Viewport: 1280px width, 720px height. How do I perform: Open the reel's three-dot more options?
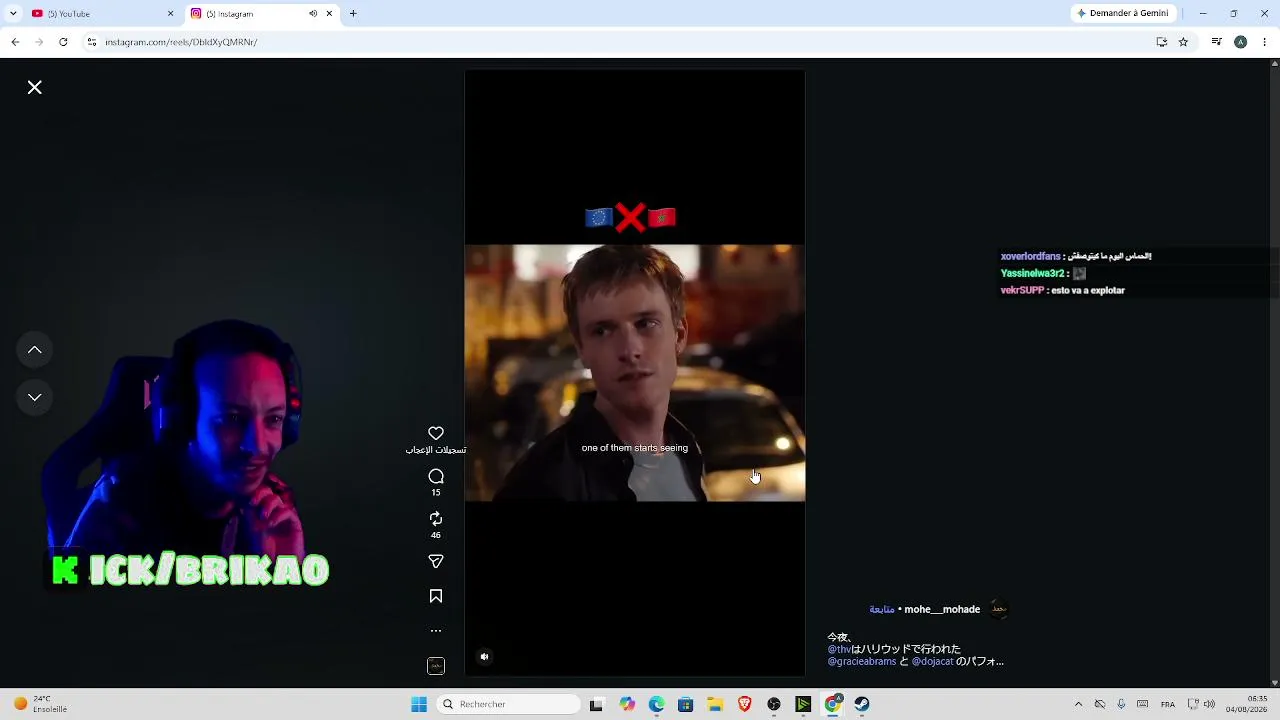436,631
